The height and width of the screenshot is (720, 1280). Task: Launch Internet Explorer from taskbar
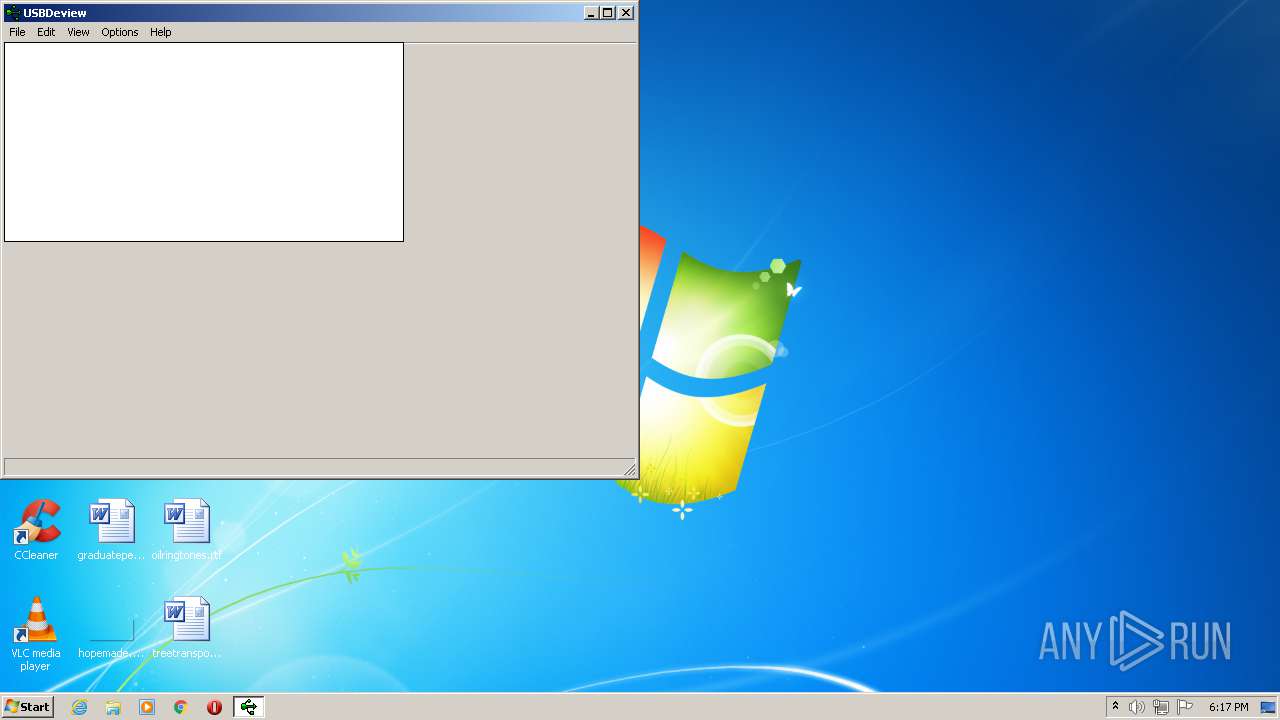pyautogui.click(x=79, y=707)
